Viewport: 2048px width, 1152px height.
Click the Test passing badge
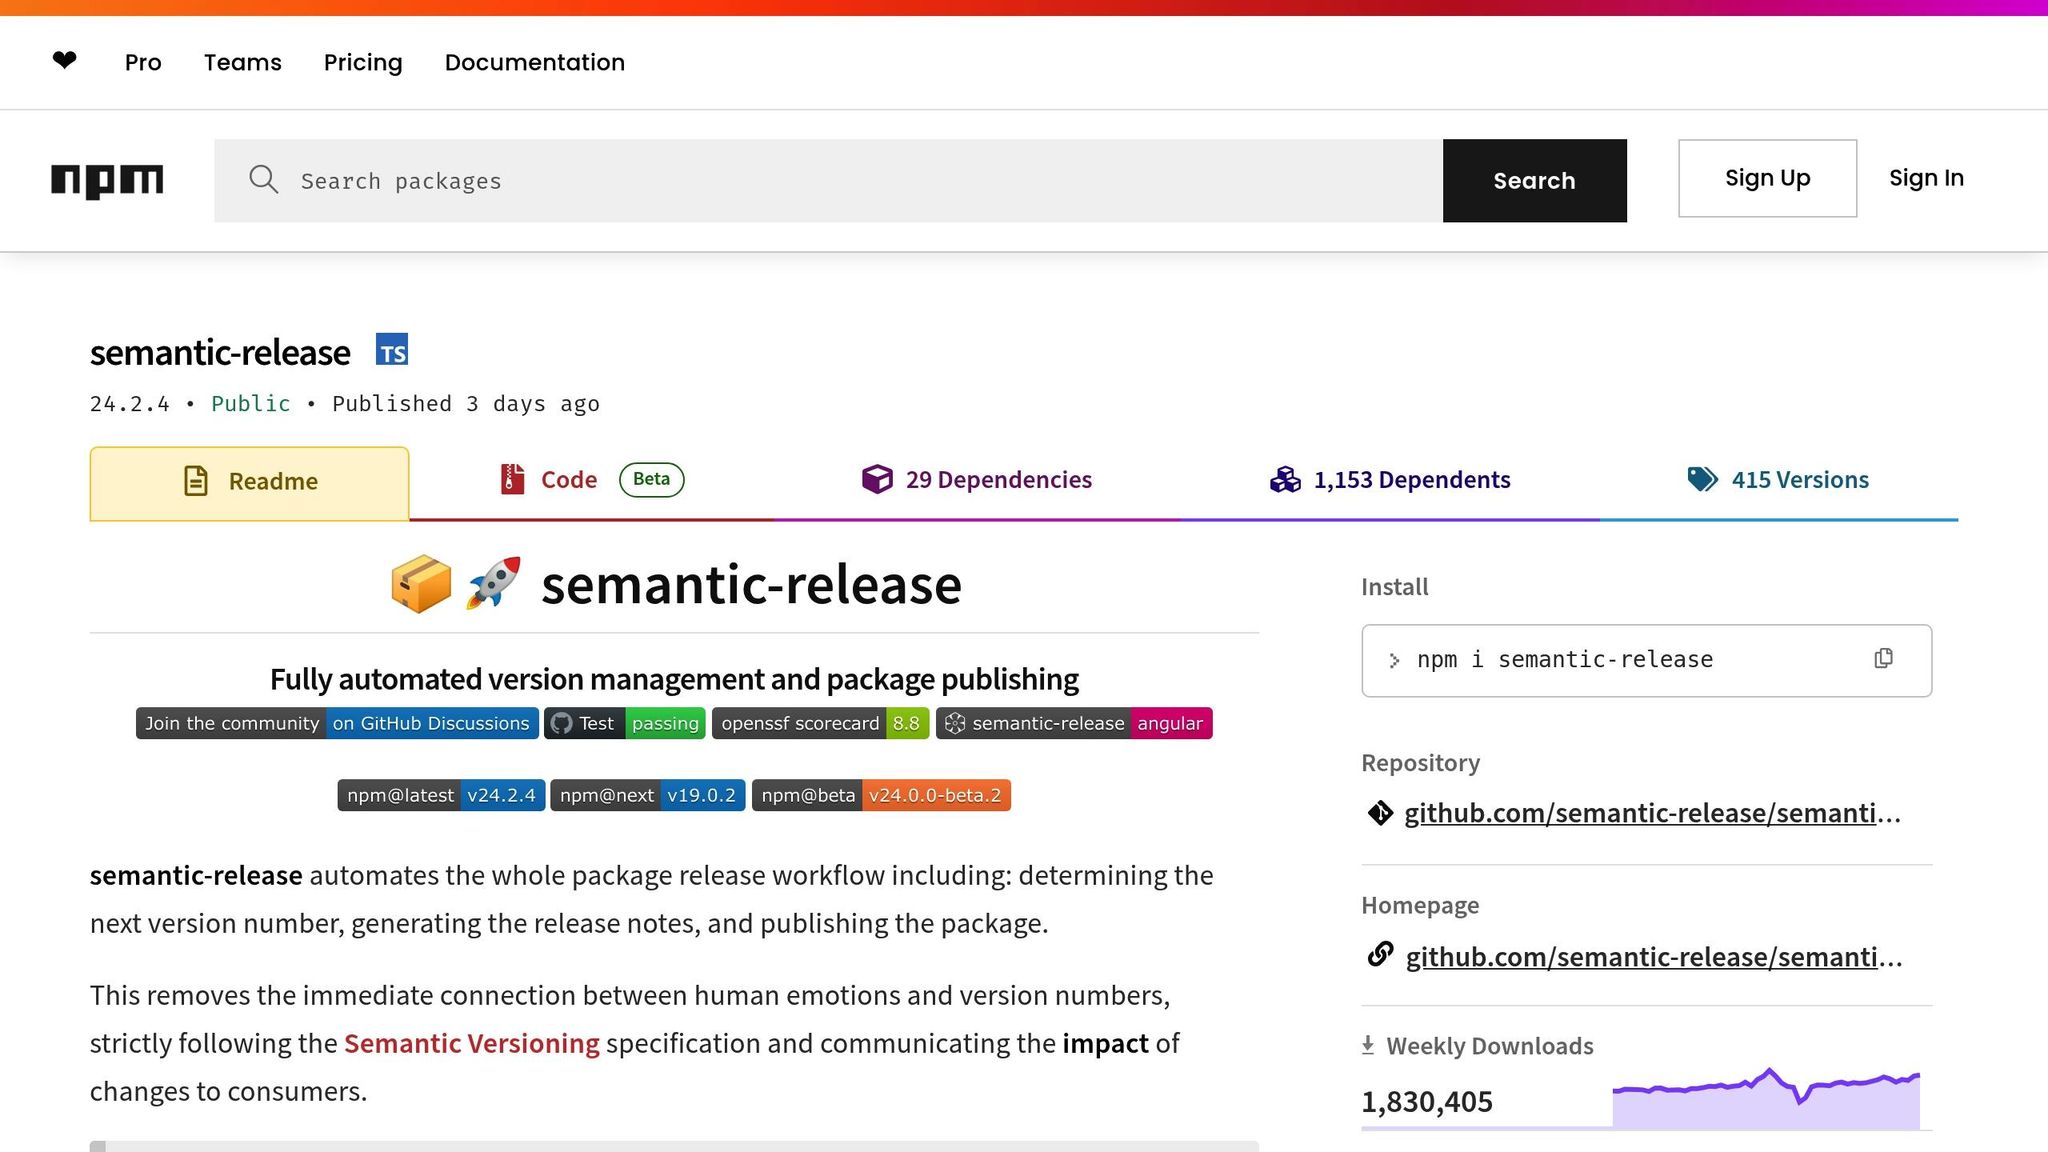[625, 723]
